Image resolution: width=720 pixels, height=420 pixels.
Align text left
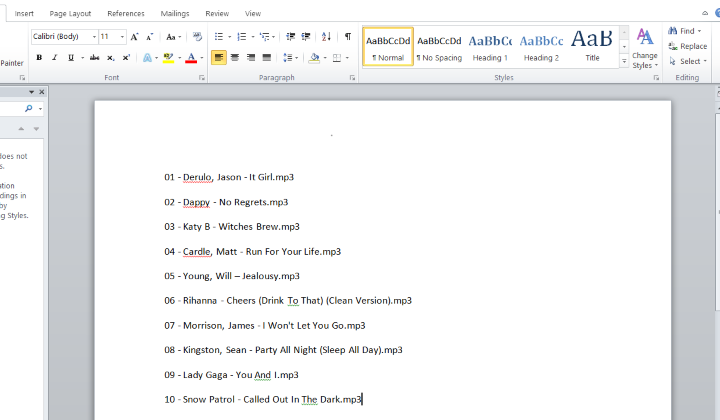[219, 58]
